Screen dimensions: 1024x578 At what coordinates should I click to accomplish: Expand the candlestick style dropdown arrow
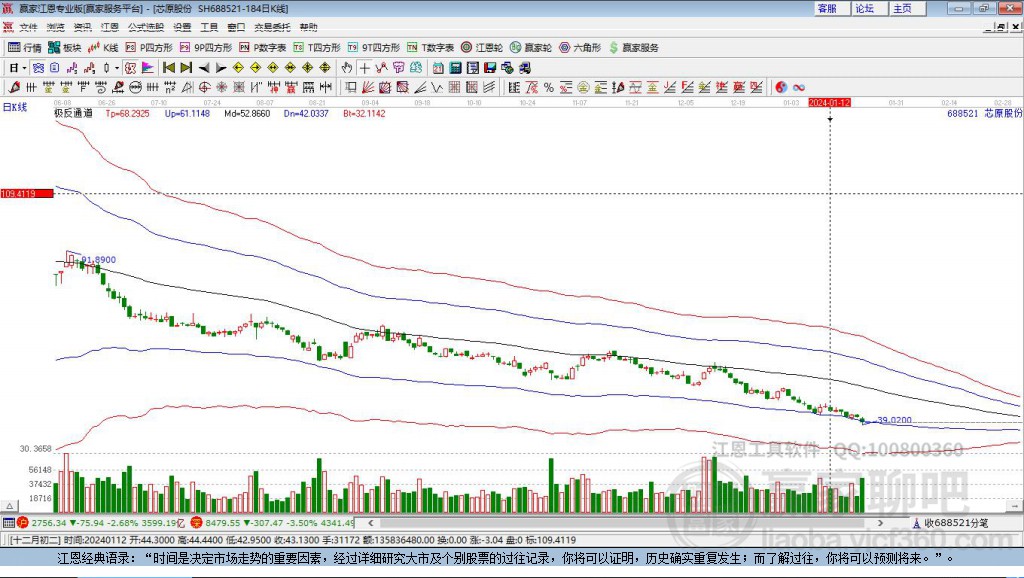pos(117,68)
